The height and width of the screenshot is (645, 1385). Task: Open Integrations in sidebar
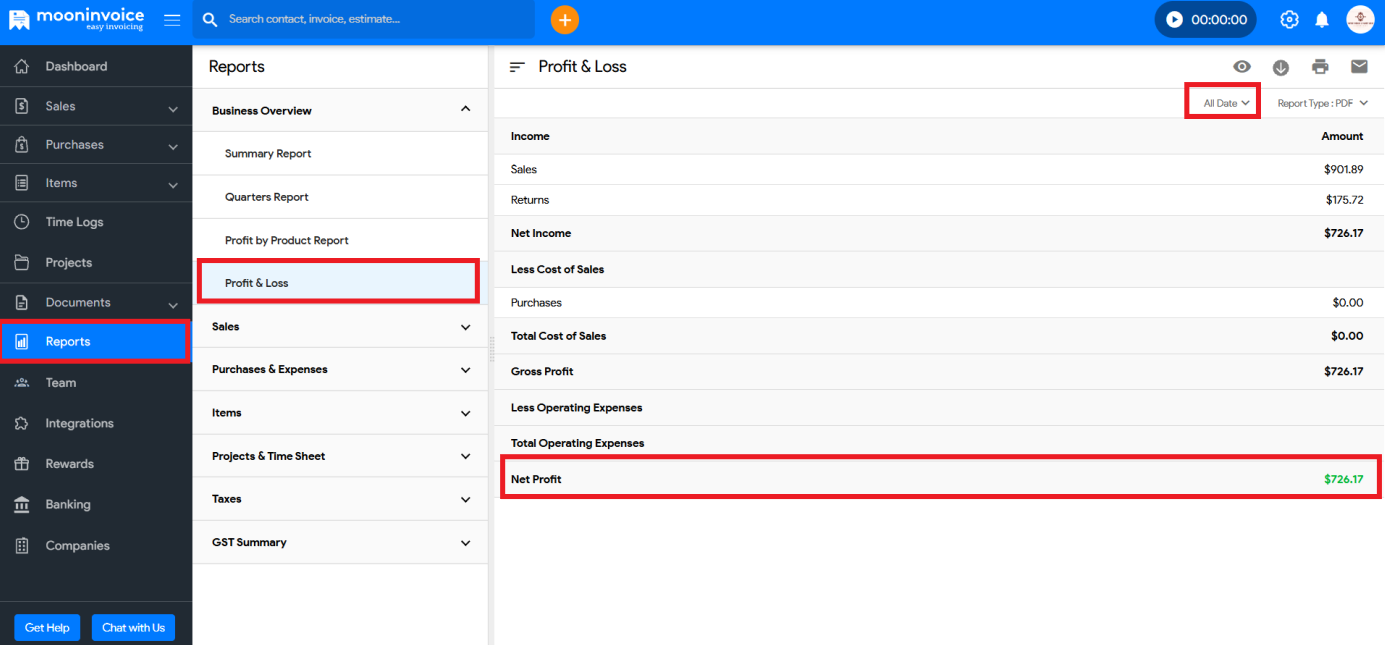96,423
